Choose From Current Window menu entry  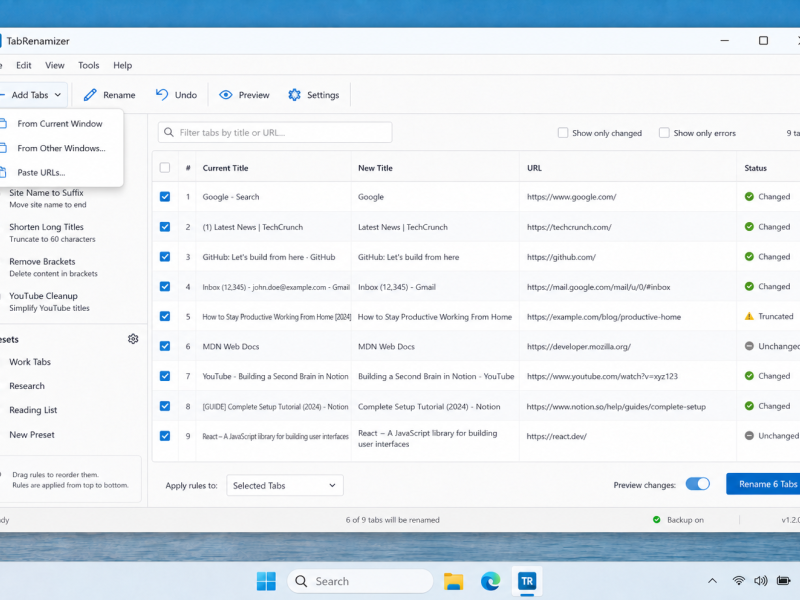pos(60,123)
